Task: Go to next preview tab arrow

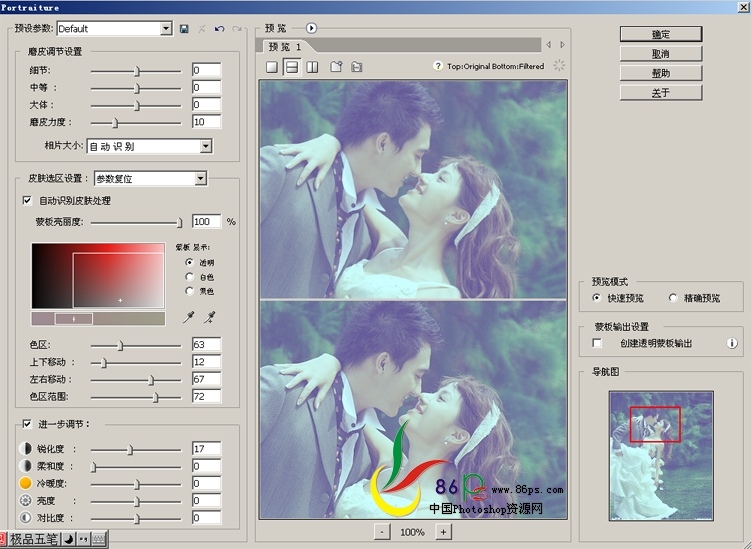Action: [563, 45]
